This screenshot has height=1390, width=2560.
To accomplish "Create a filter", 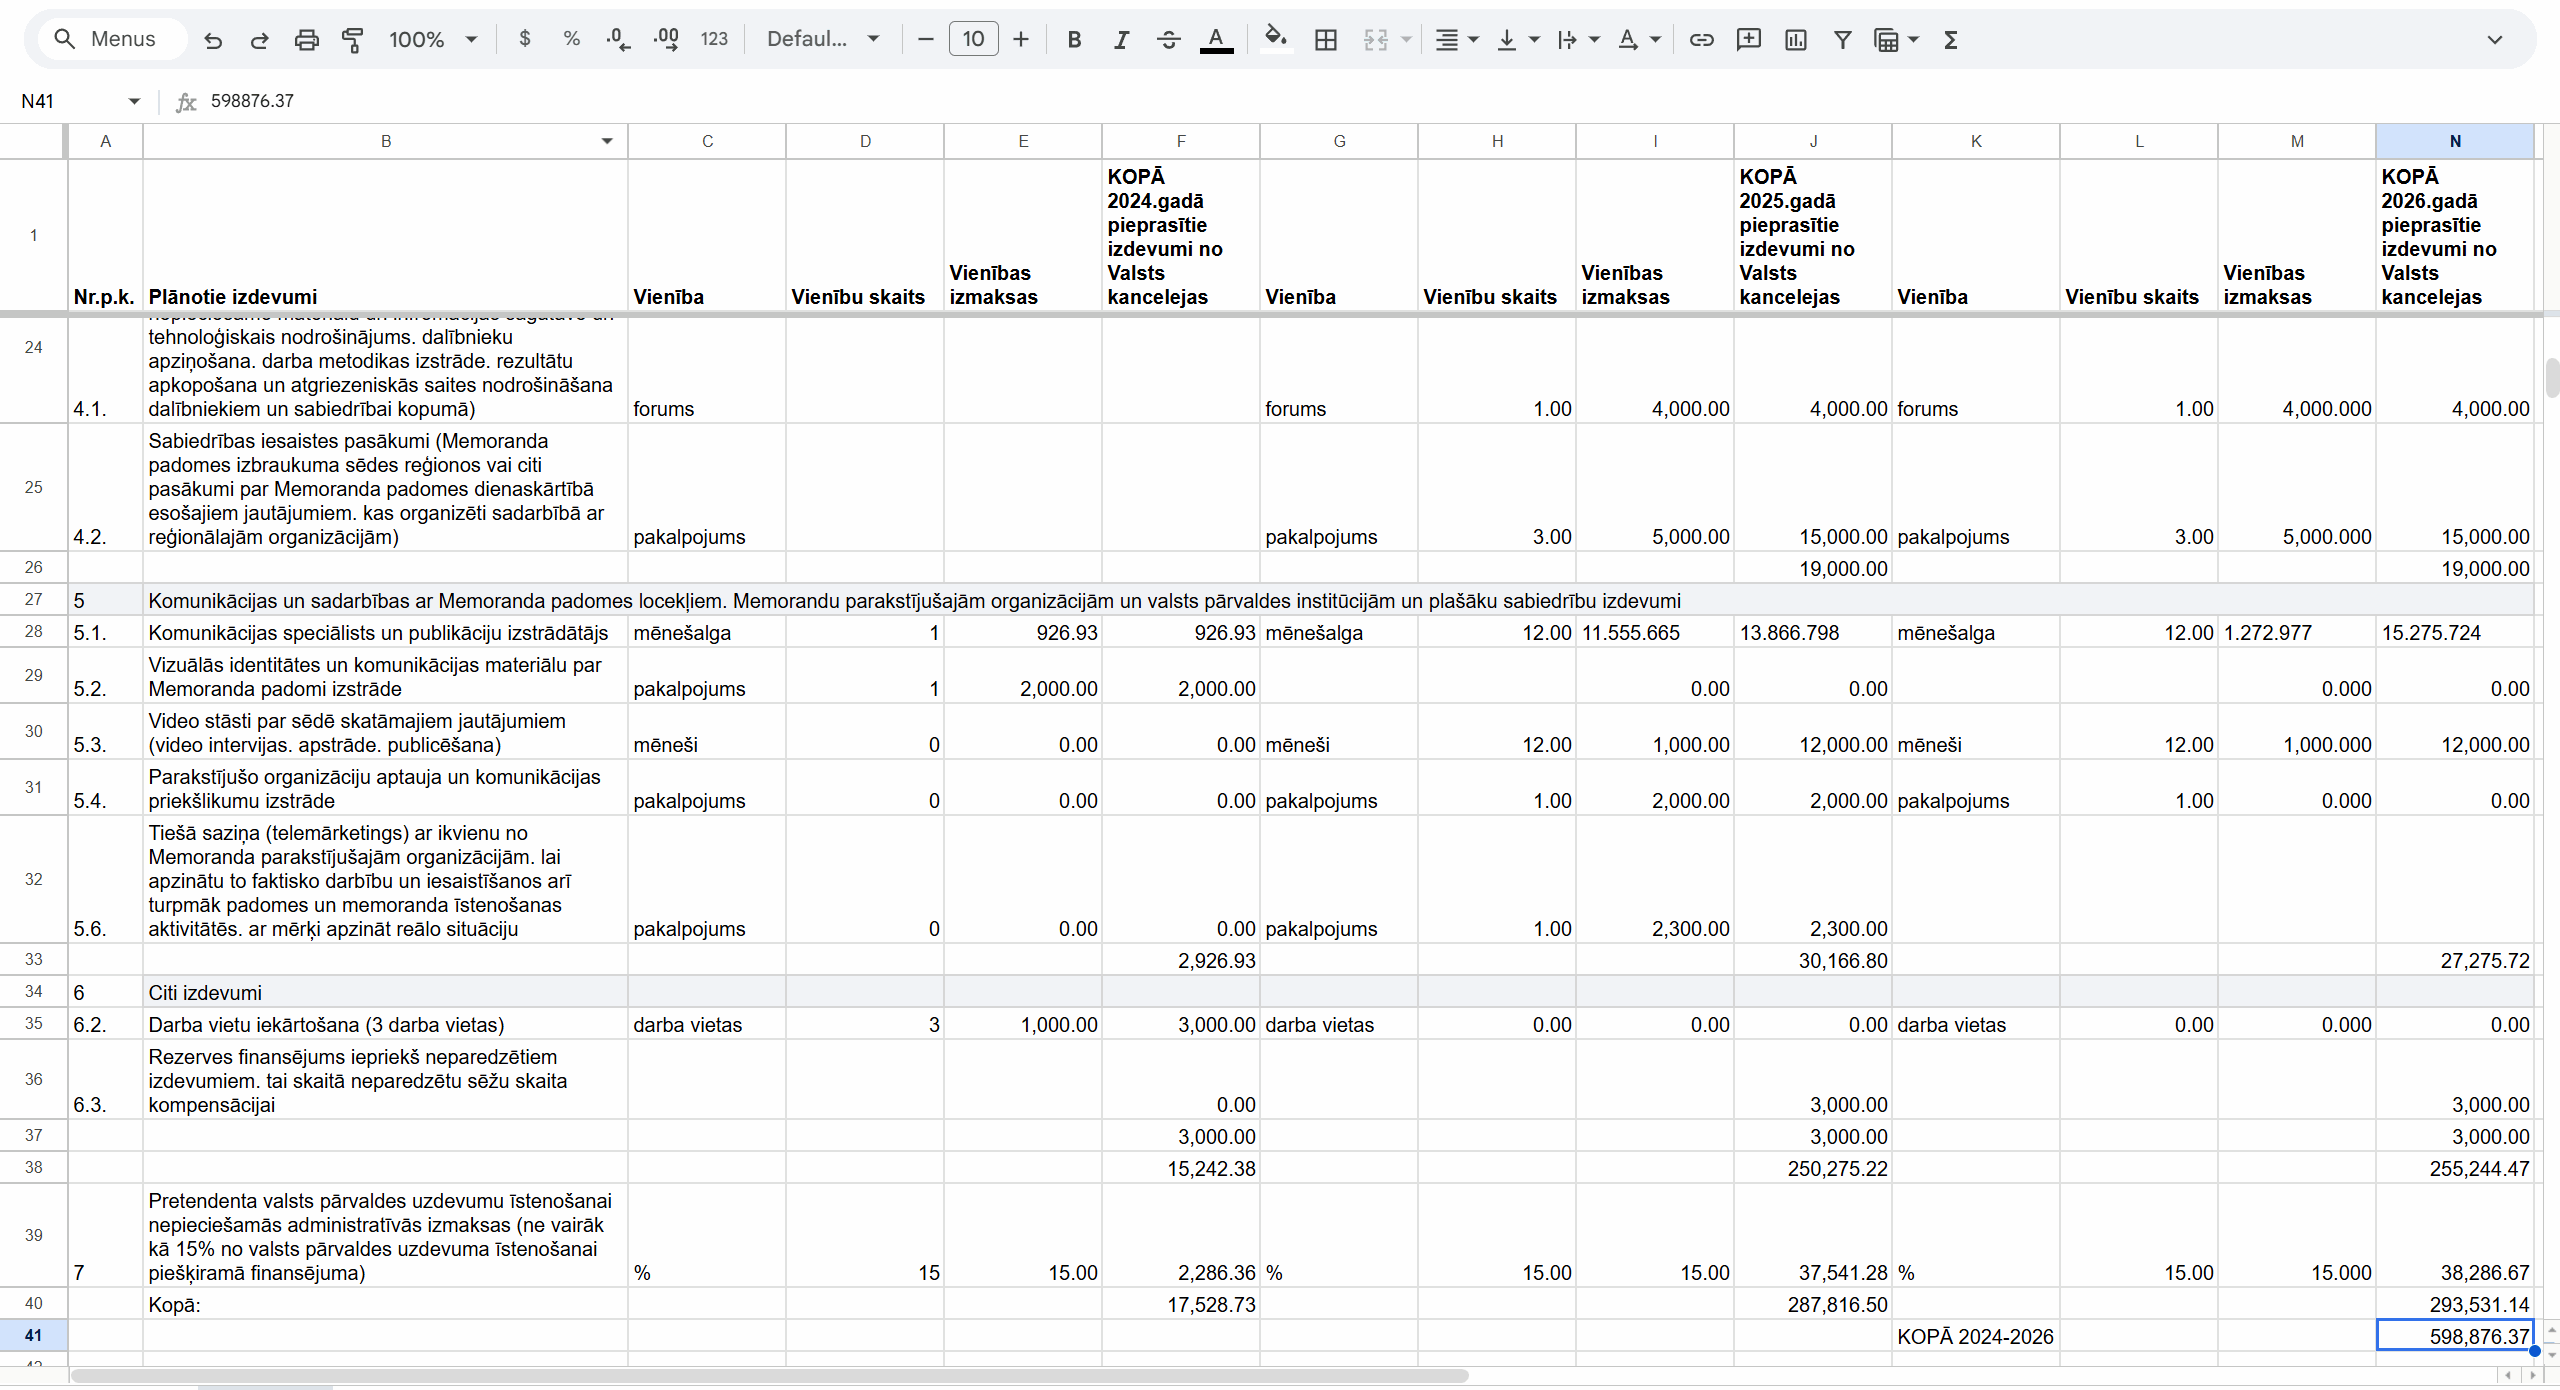I will pyautogui.click(x=1842, y=39).
